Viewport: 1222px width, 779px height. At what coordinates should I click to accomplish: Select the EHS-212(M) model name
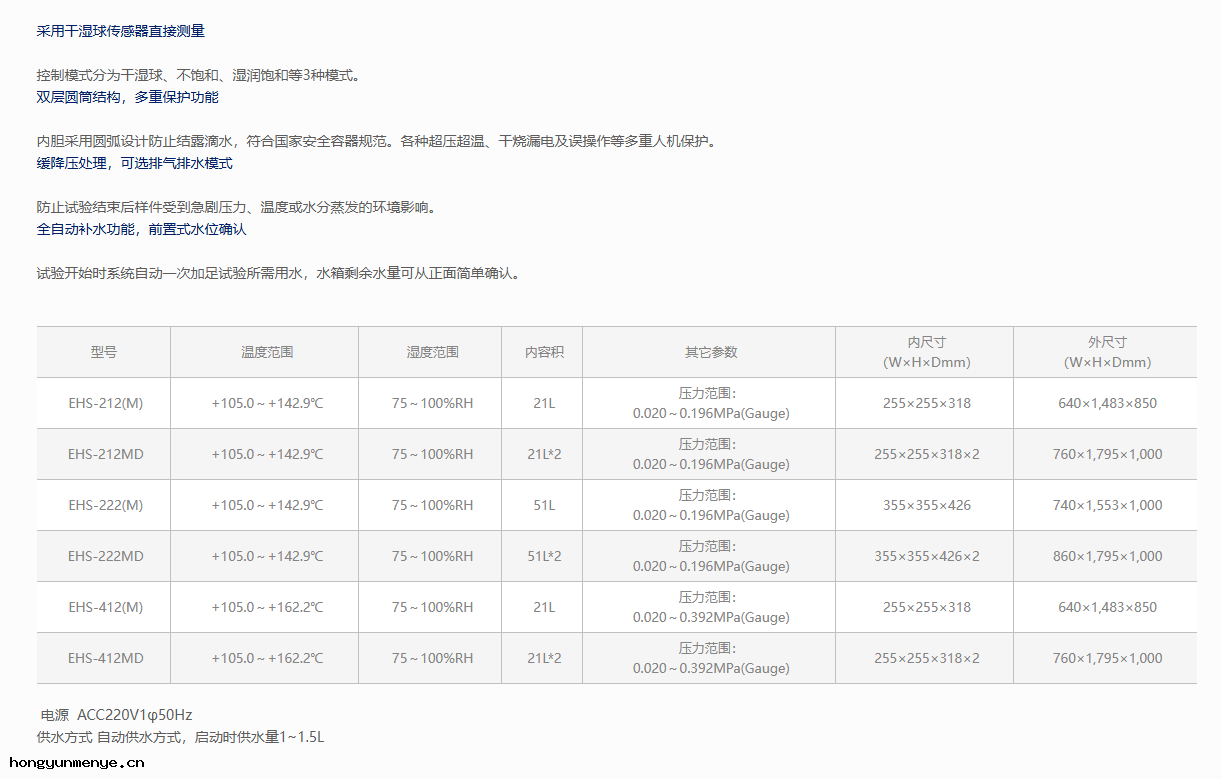(x=103, y=402)
